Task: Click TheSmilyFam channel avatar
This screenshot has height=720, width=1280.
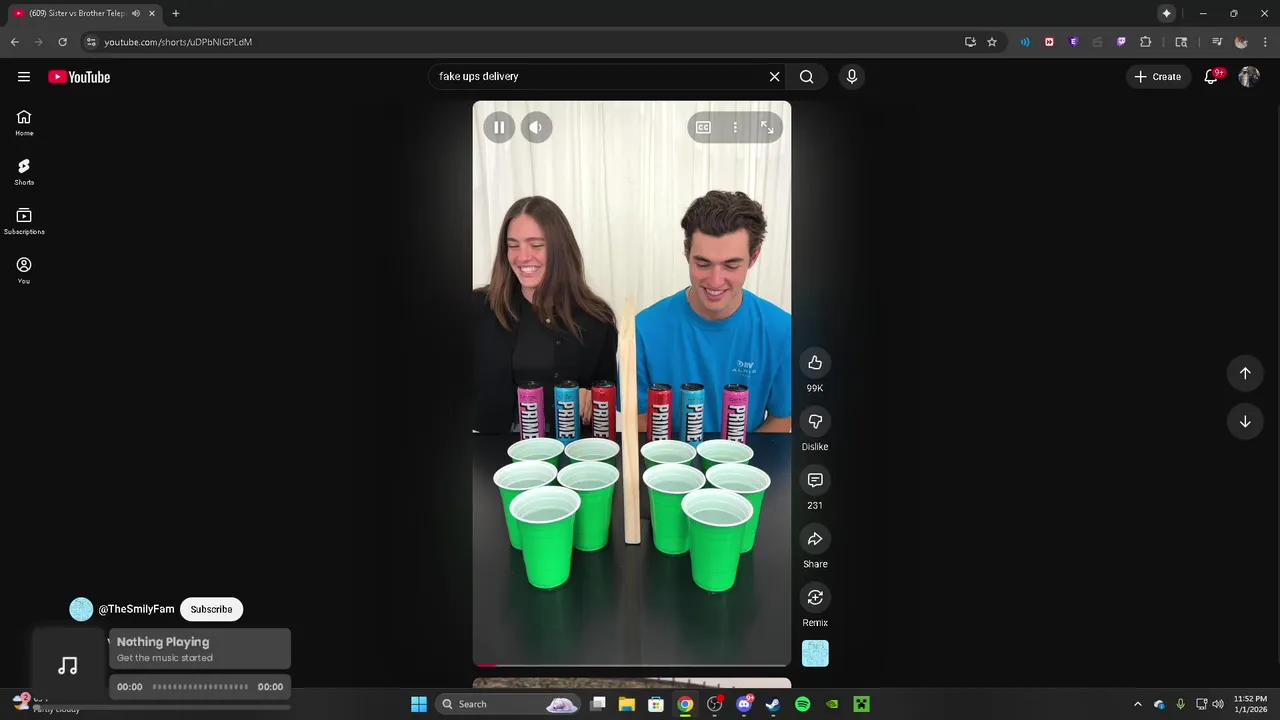Action: [81, 609]
